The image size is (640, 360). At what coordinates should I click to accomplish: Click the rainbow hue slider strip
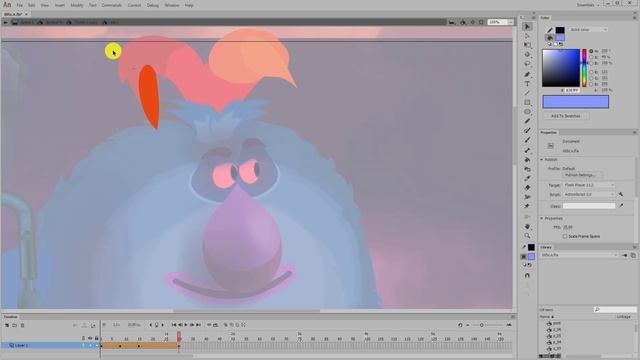pyautogui.click(x=584, y=68)
